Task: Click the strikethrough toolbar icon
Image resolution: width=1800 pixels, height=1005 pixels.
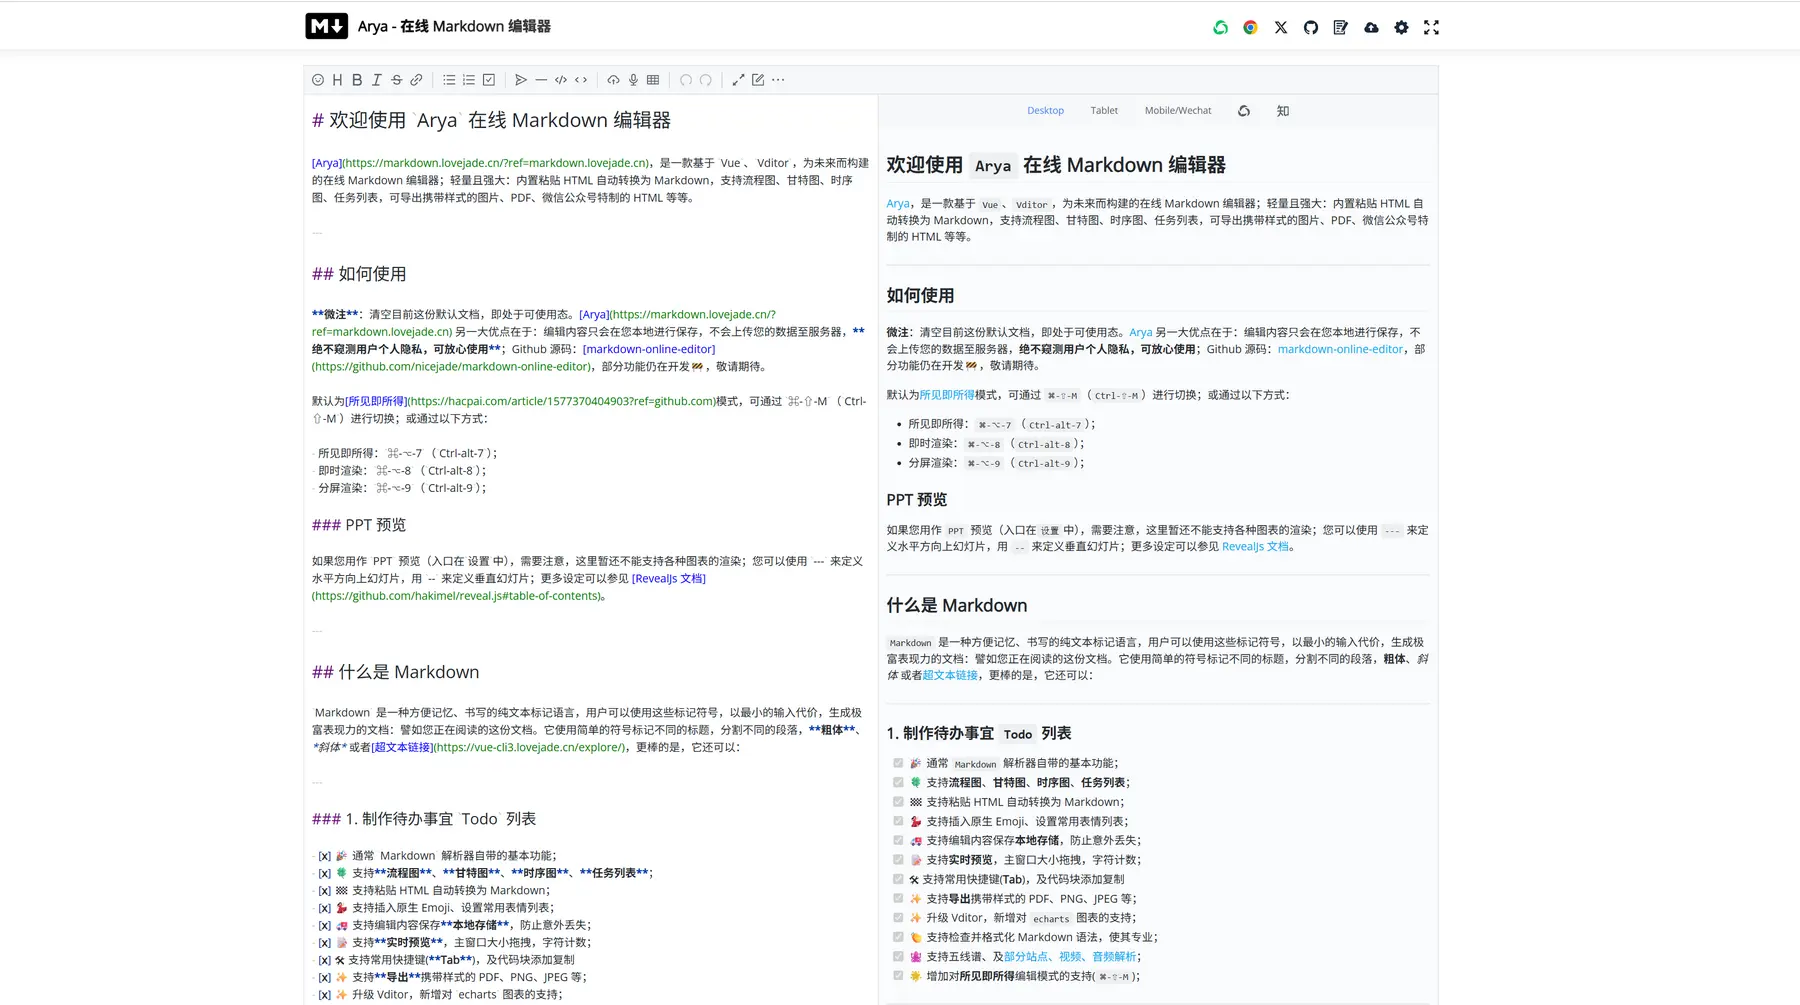Action: tap(397, 80)
